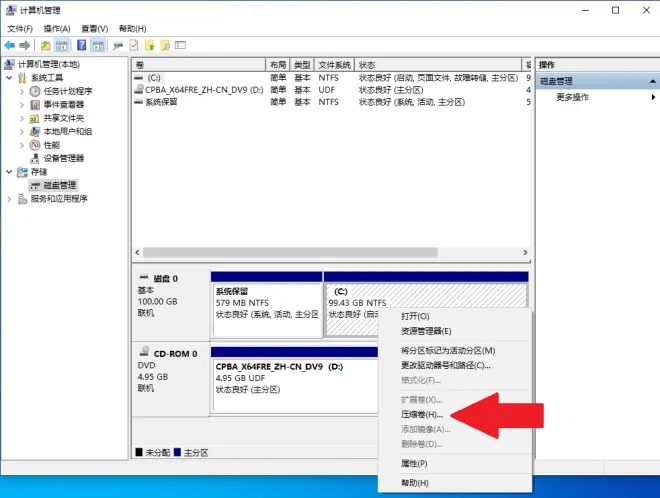This screenshot has width=660, height=498.
Task: Select the 系统工具 tree node
Action: click(47, 77)
